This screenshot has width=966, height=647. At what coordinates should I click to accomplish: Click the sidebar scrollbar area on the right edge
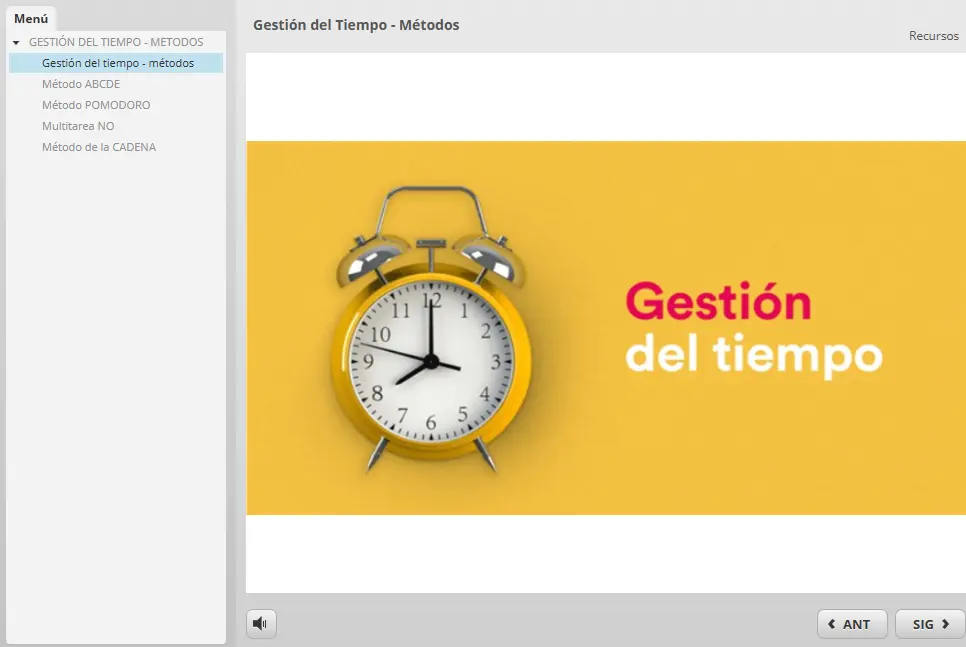click(x=231, y=300)
